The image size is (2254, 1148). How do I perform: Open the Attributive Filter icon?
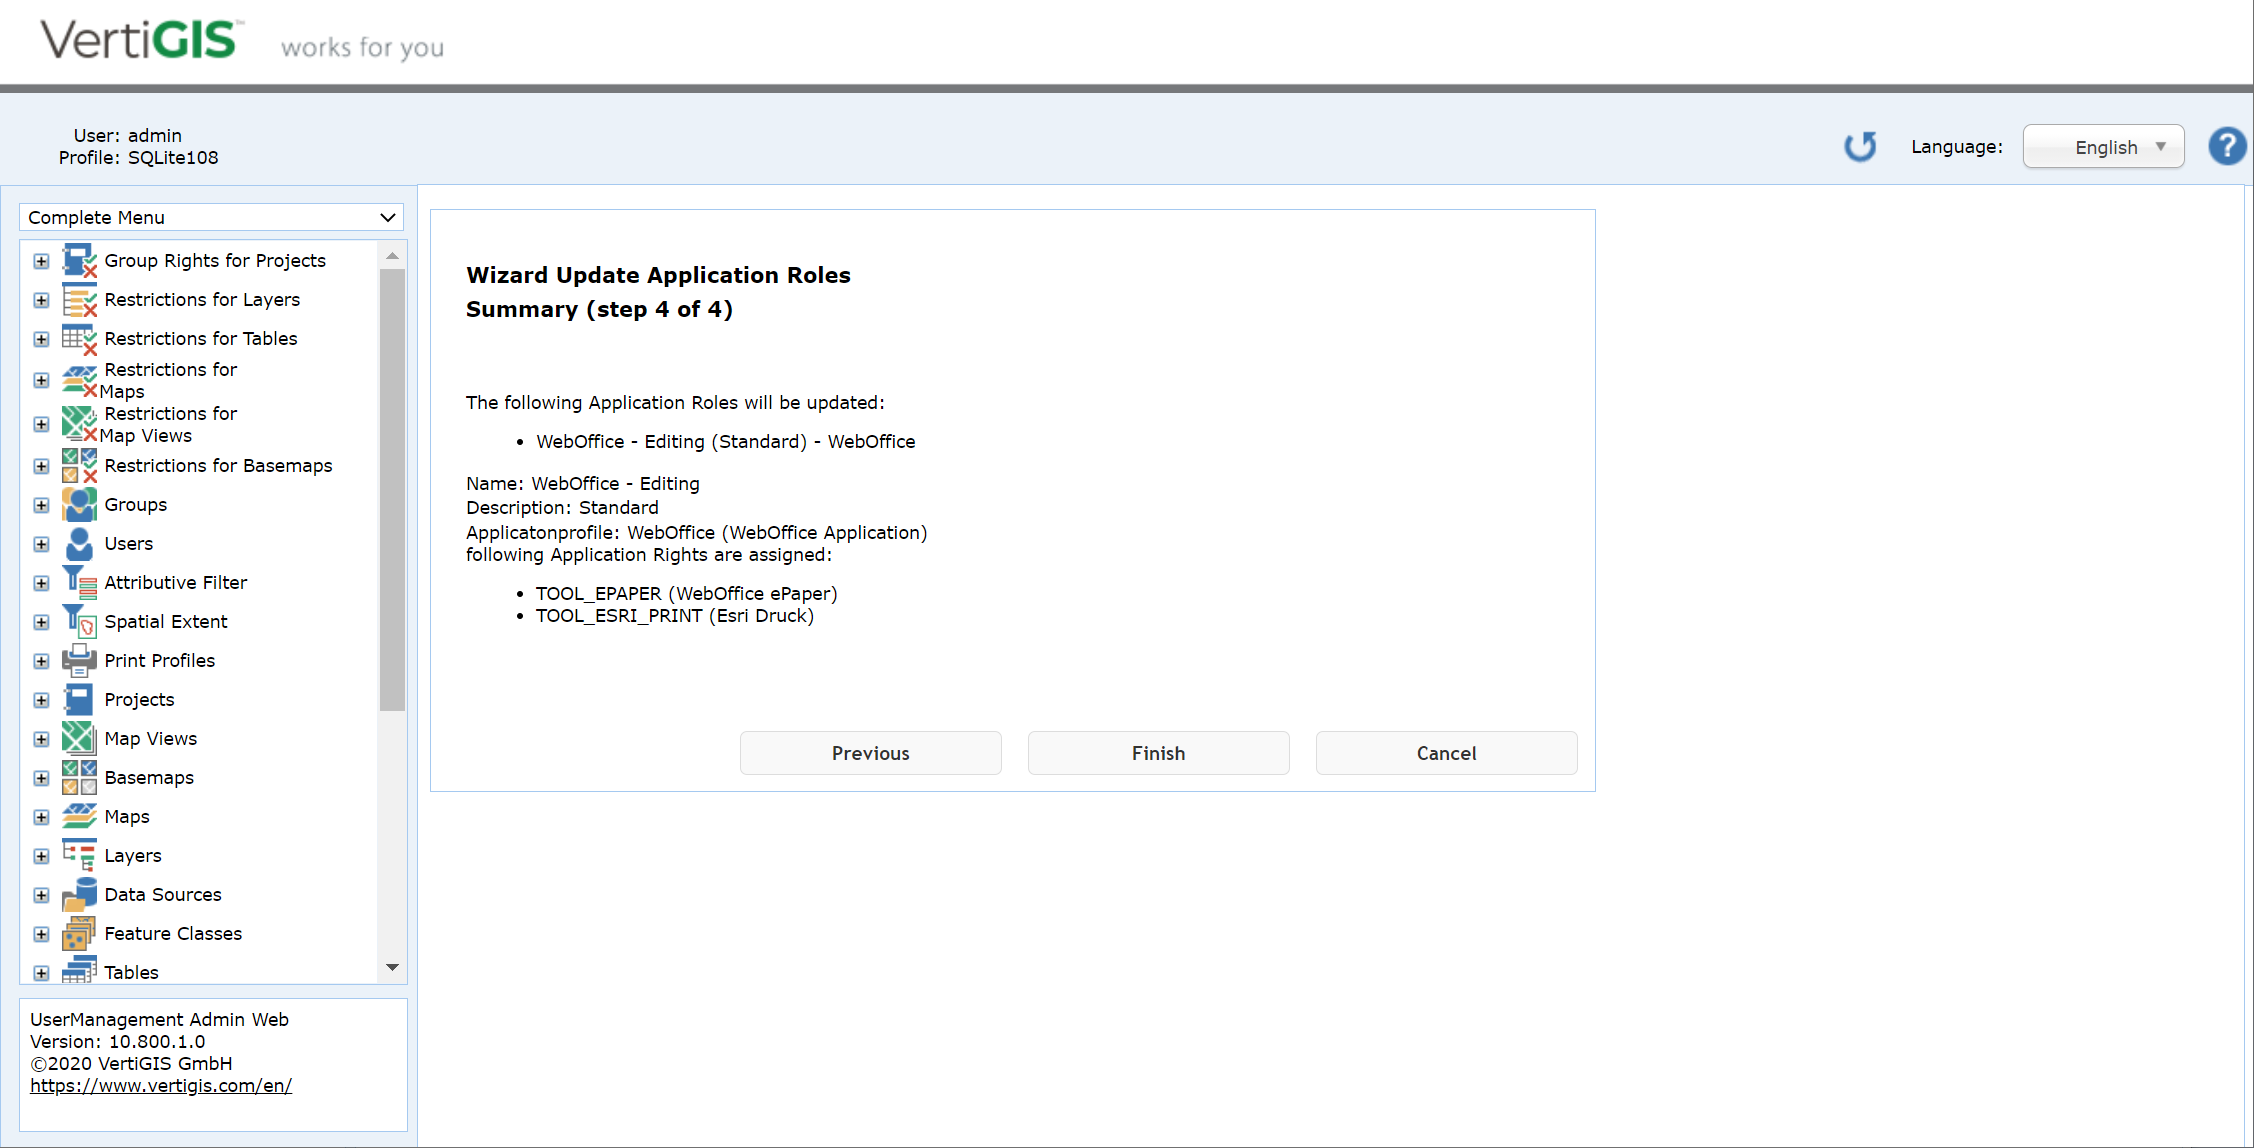(x=79, y=582)
